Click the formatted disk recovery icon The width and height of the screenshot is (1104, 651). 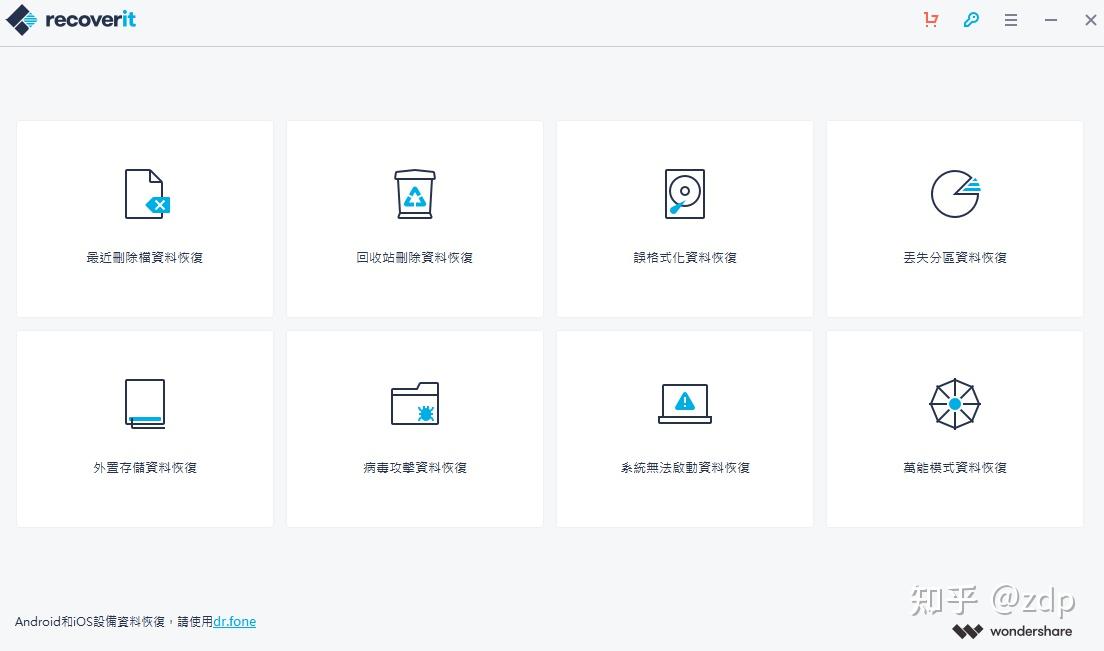tap(685, 194)
